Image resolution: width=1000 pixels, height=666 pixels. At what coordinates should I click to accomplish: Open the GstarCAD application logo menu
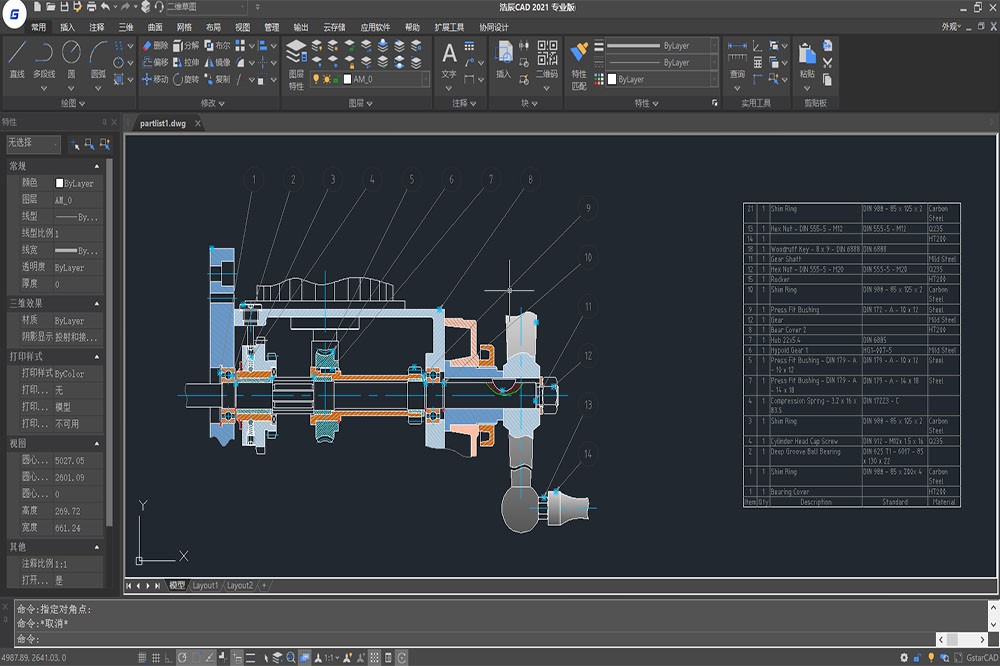coord(14,15)
